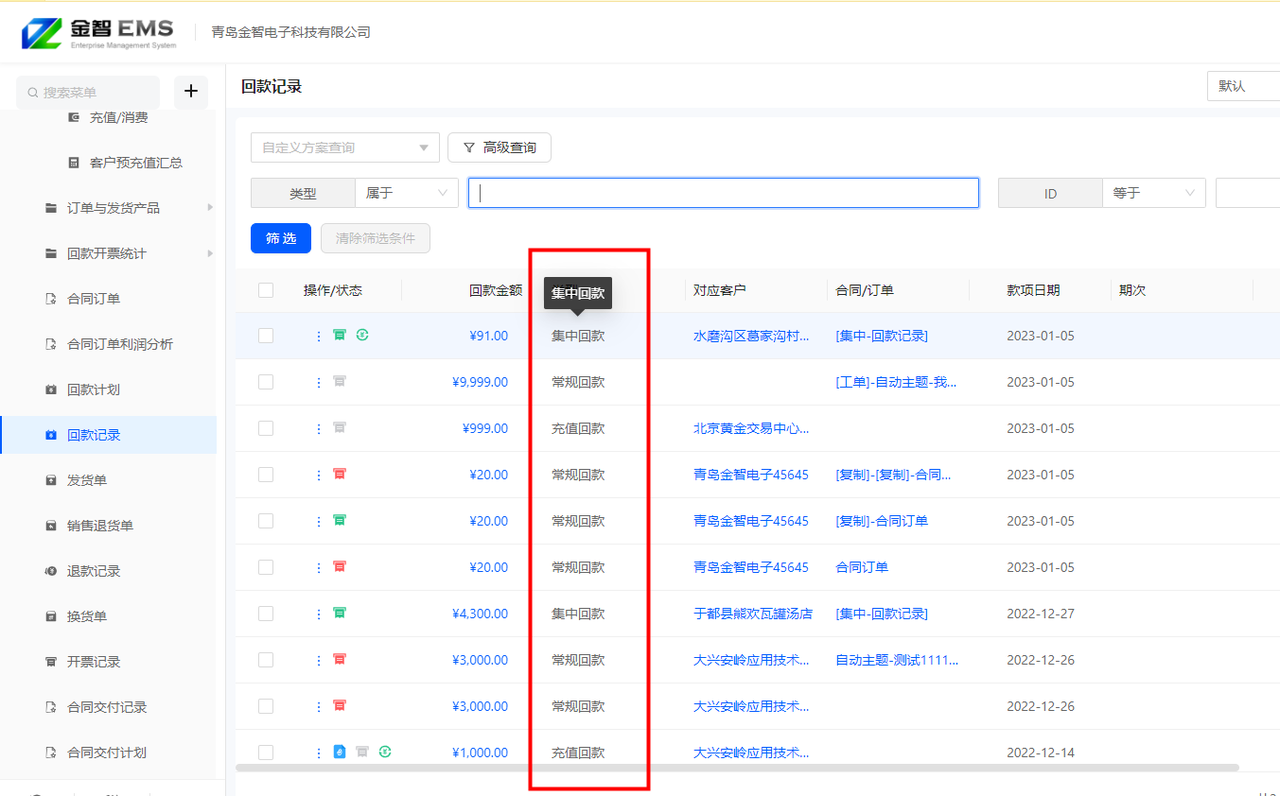The image size is (1280, 796).
Task: Open the three-dot menu for the ¥9,999.00 row
Action: click(x=319, y=382)
